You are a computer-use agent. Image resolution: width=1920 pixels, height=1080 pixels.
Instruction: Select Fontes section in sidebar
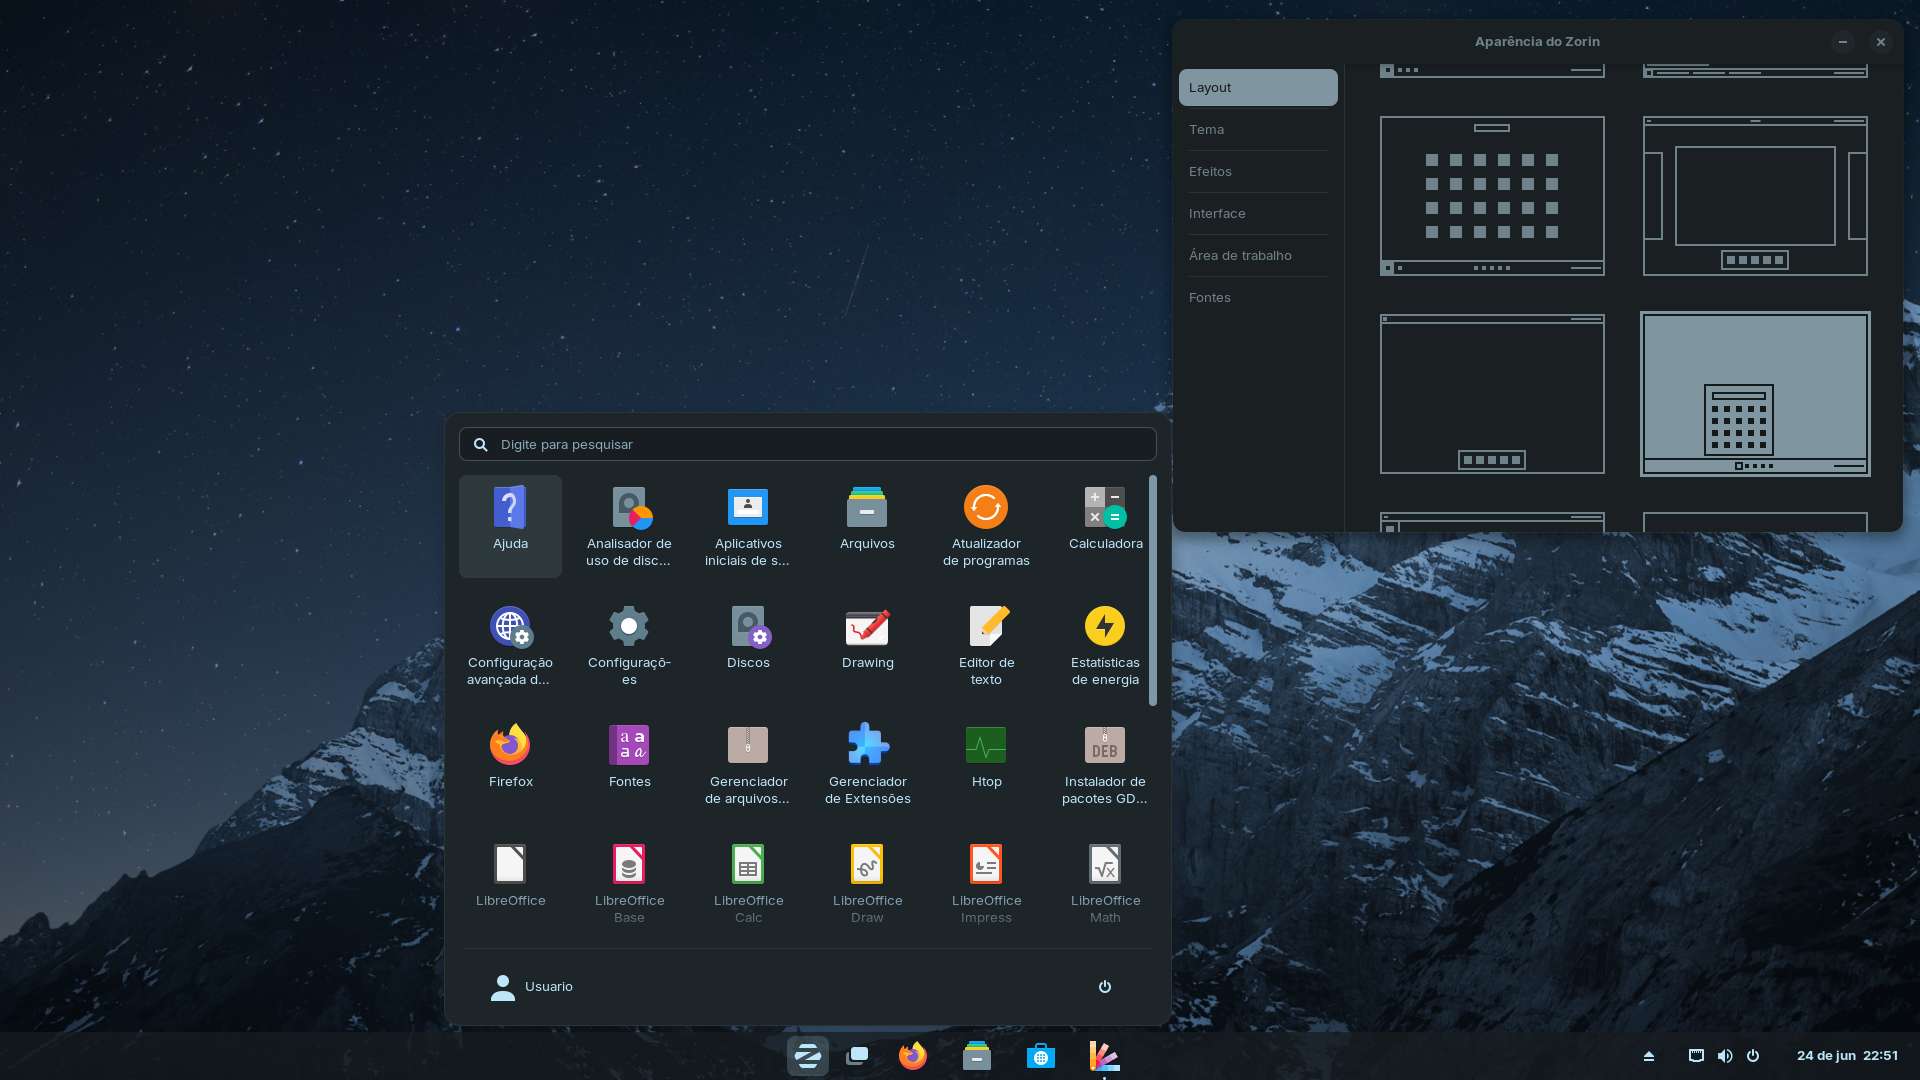[x=1258, y=297]
